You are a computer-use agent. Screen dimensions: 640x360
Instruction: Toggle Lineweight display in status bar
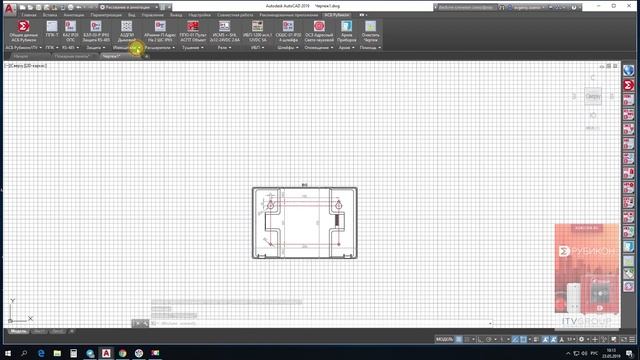click(x=536, y=340)
